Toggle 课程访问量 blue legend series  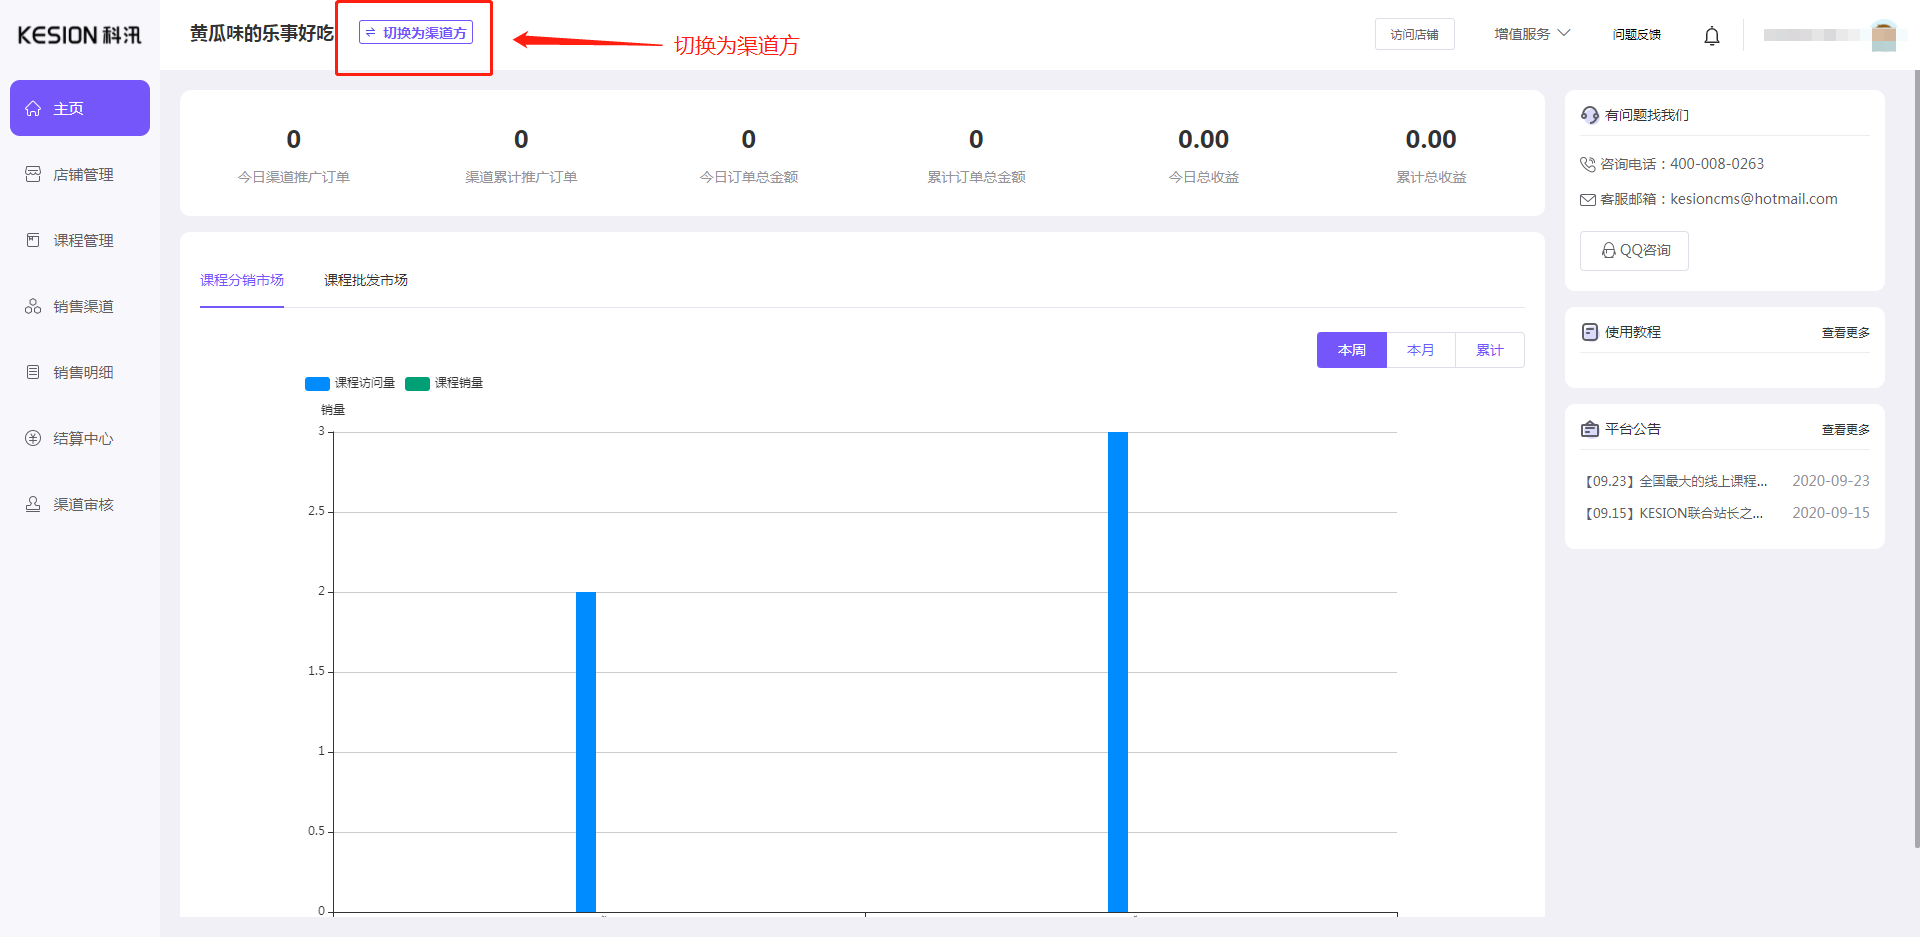tap(318, 383)
